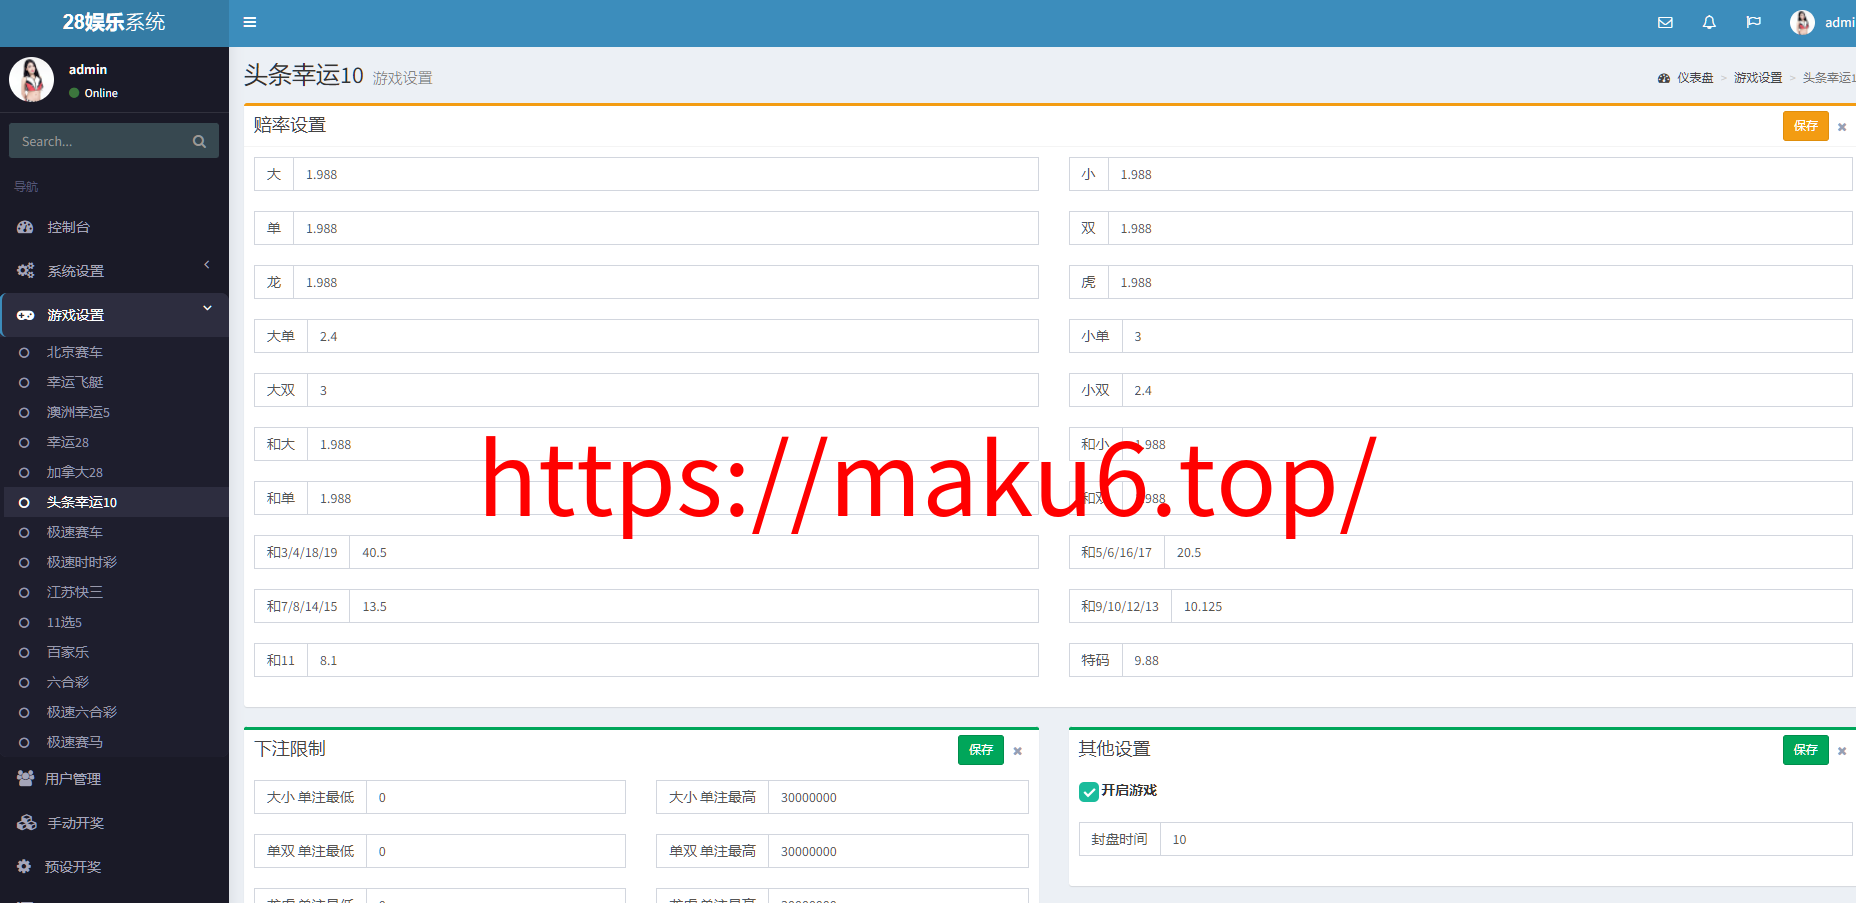This screenshot has width=1856, height=903.
Task: Edit the 和3/4/18/19 odds field
Action: (x=694, y=552)
